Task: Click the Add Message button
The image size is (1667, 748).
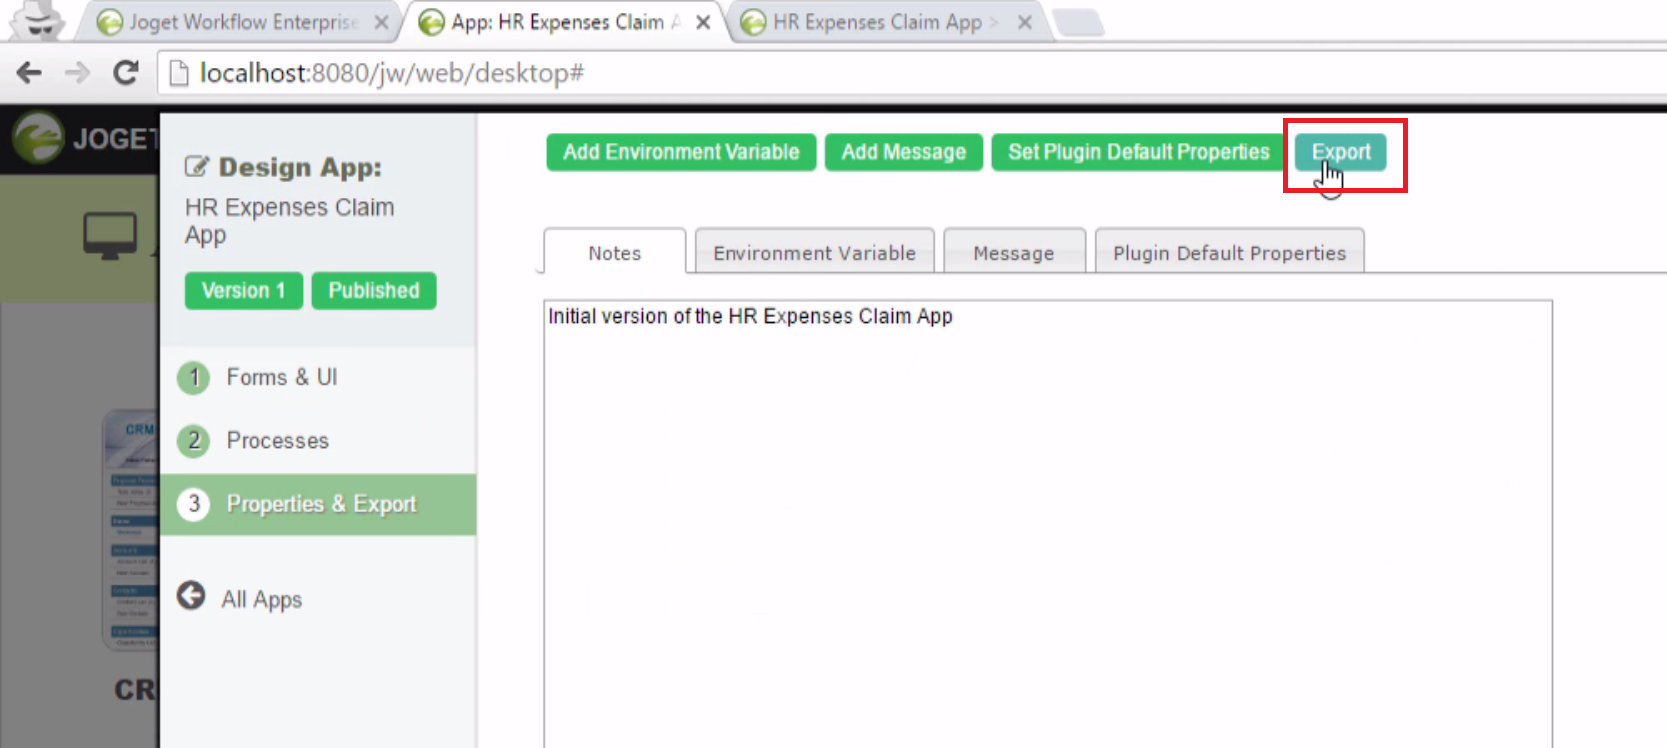Action: (x=904, y=152)
